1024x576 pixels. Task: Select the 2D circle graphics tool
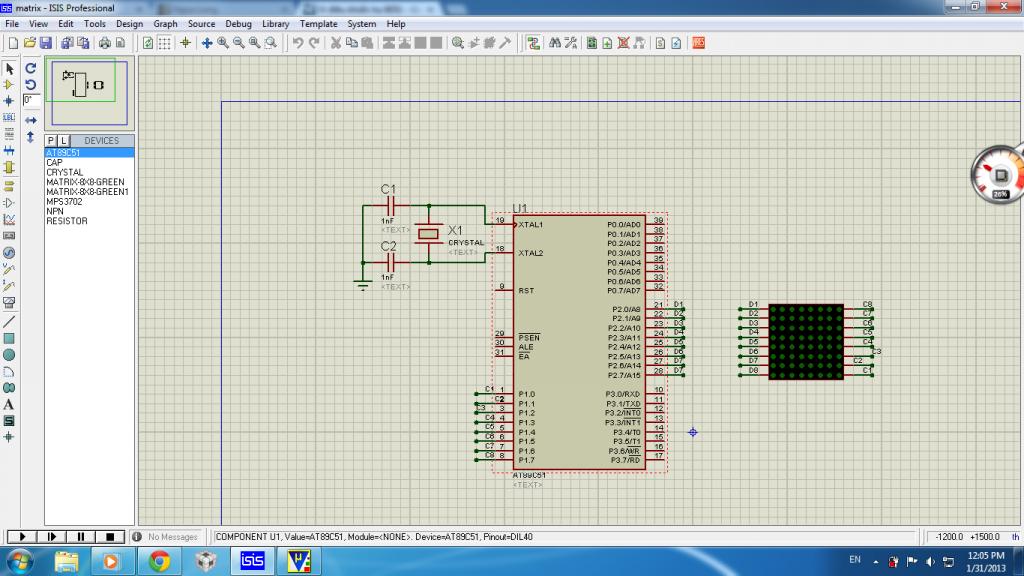click(9, 355)
